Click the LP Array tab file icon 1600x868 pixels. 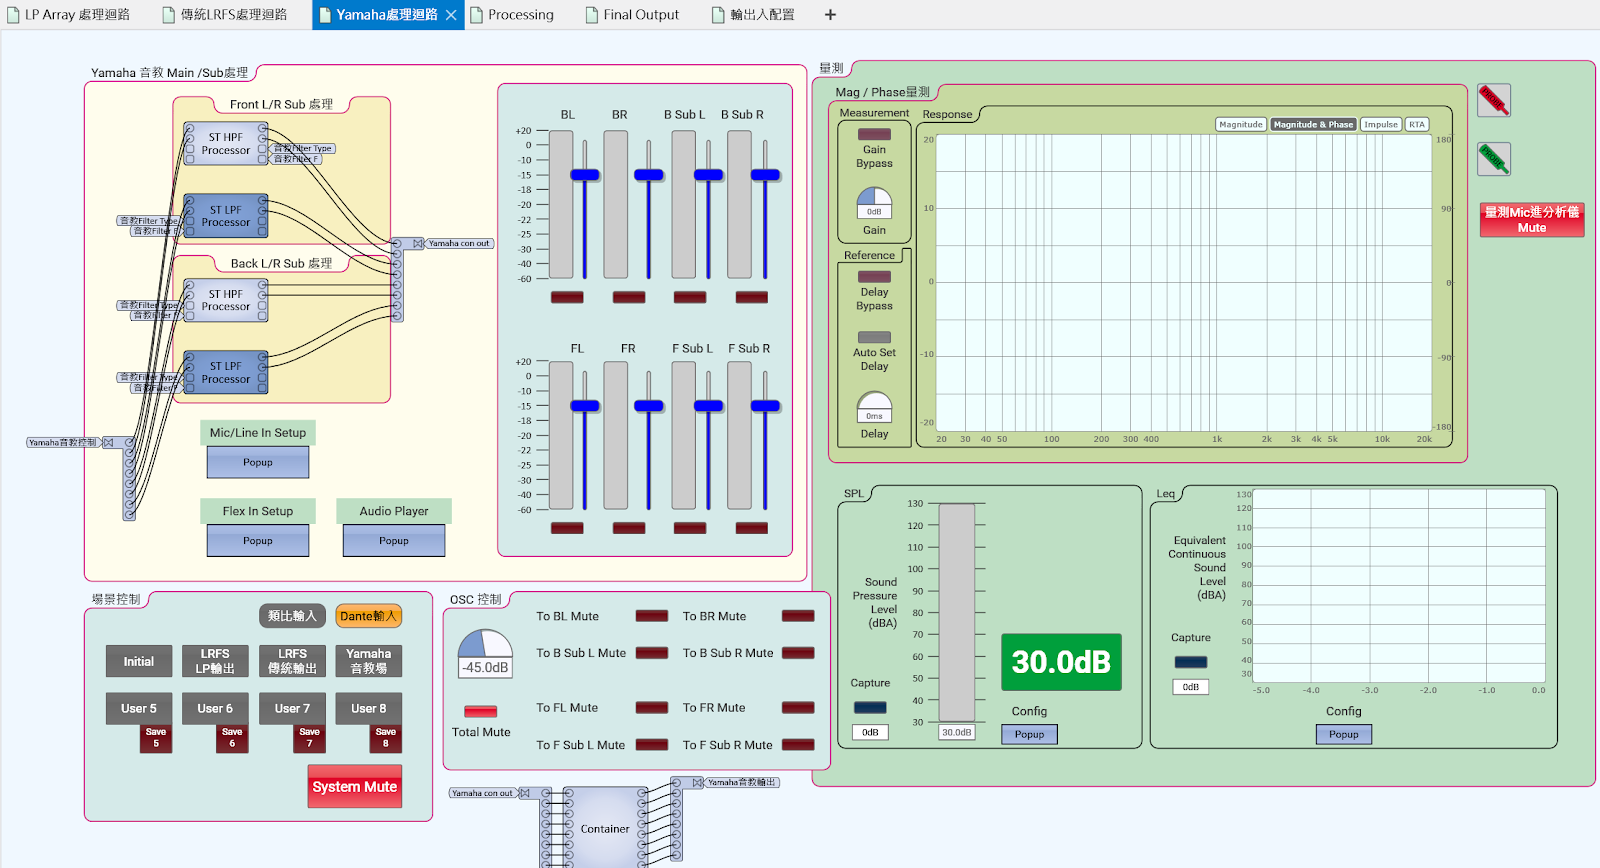tap(14, 15)
